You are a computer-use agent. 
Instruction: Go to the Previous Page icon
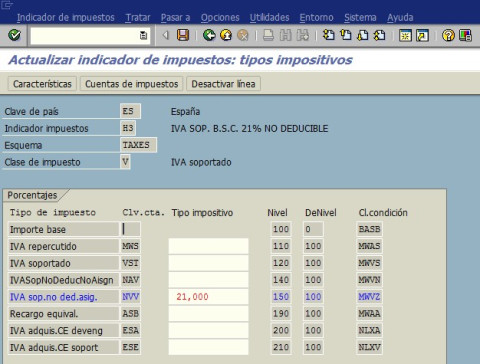click(346, 35)
